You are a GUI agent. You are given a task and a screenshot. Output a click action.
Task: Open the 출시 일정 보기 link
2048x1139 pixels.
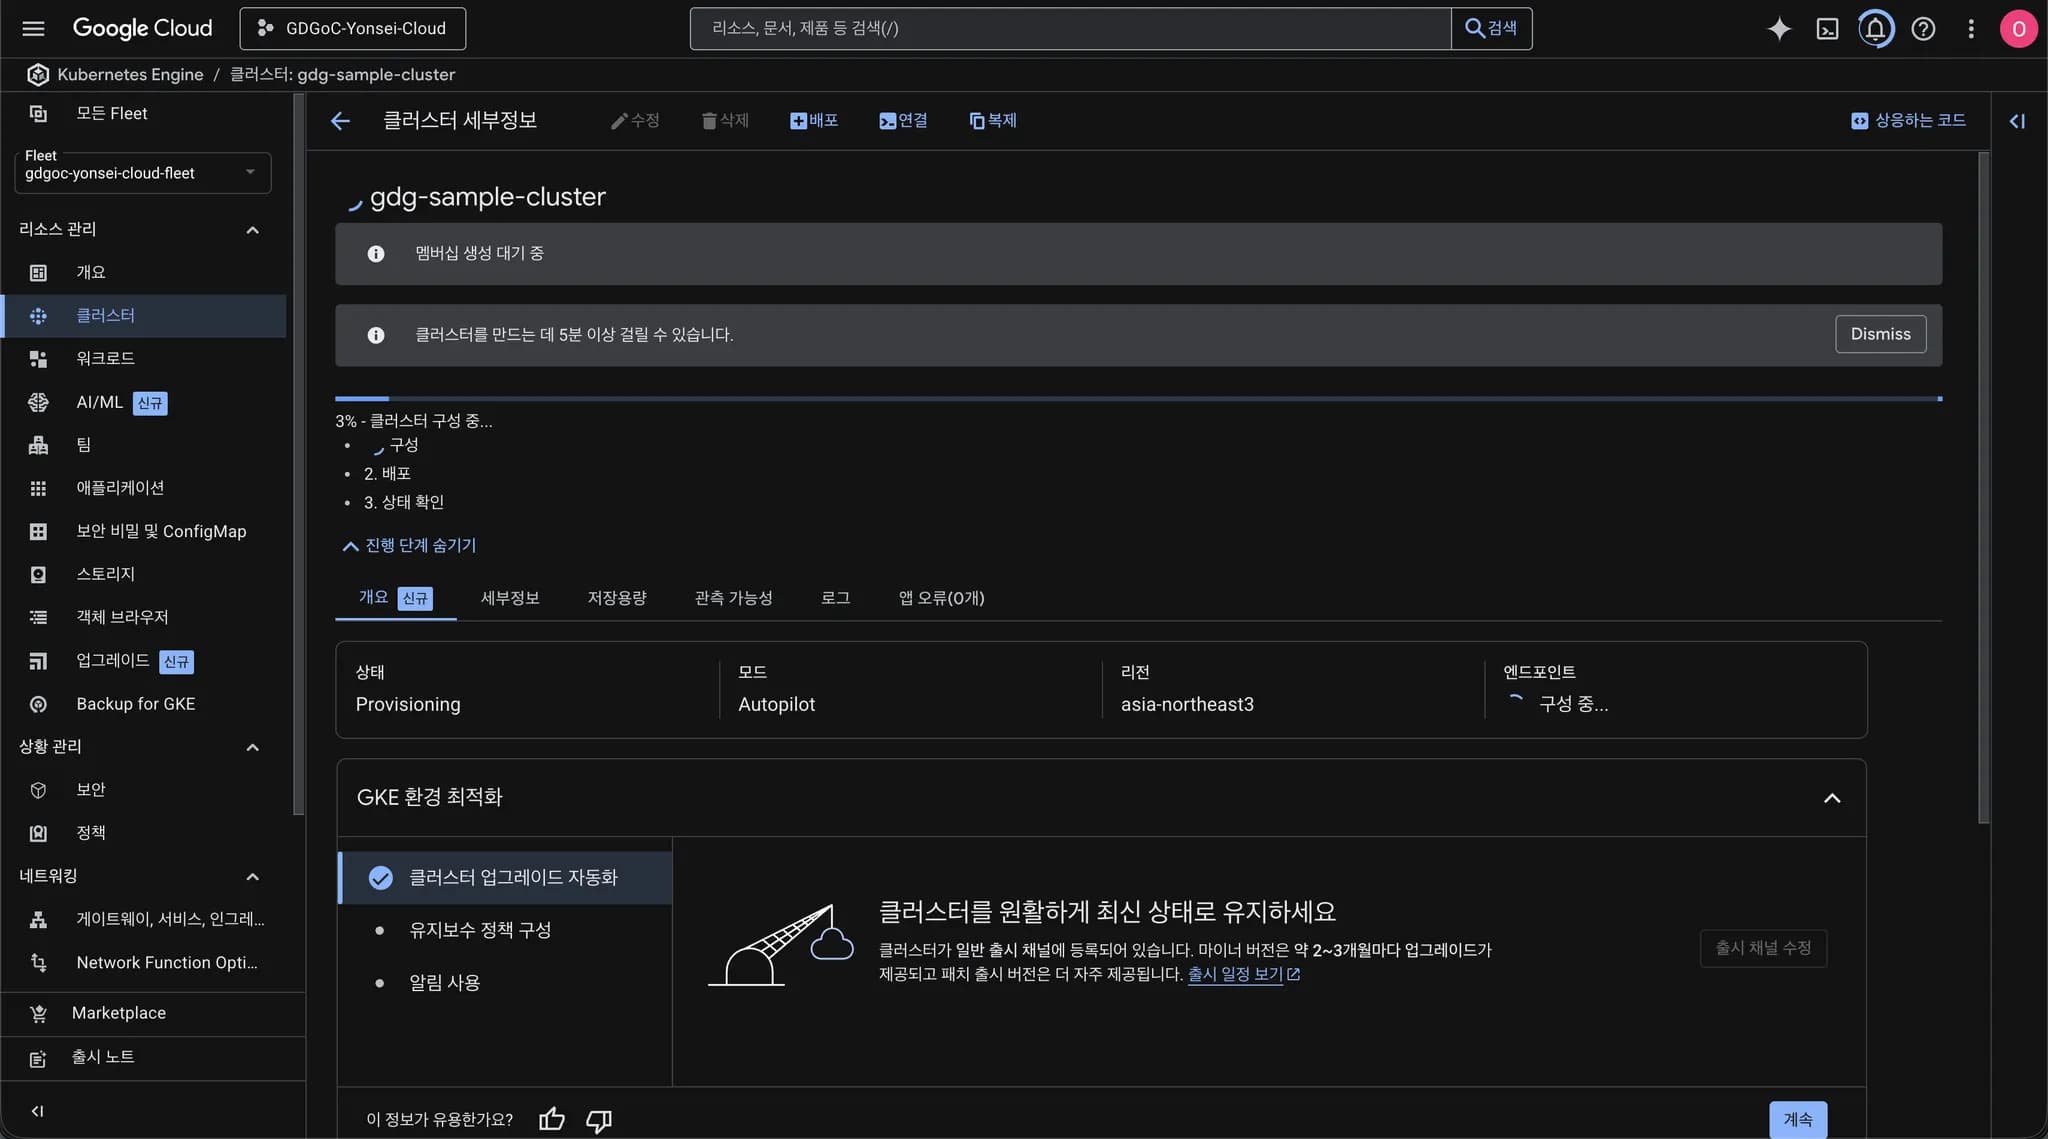tap(1235, 974)
